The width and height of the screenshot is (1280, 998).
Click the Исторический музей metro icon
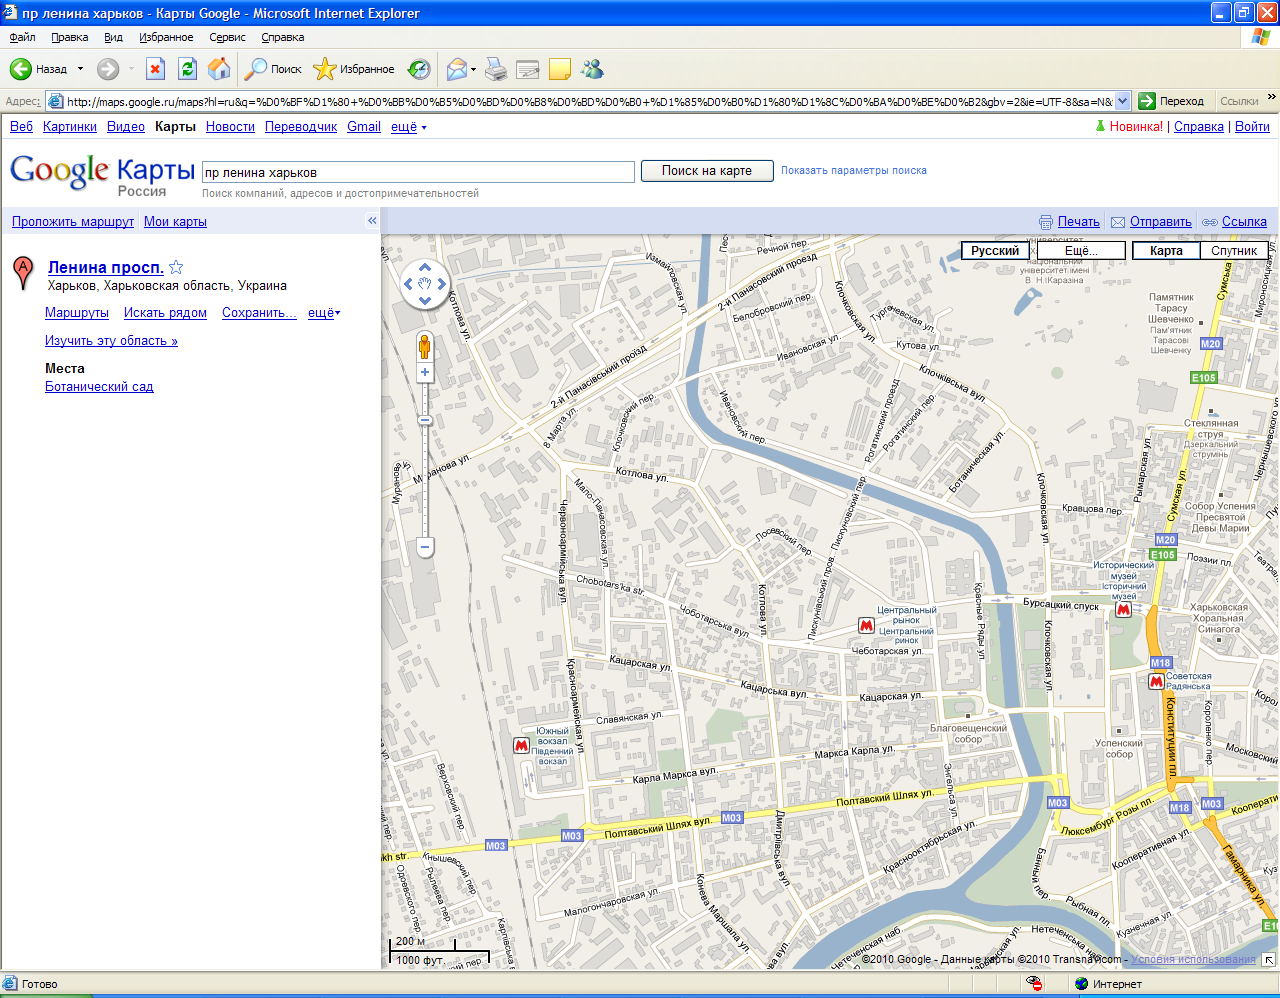[x=1123, y=609]
